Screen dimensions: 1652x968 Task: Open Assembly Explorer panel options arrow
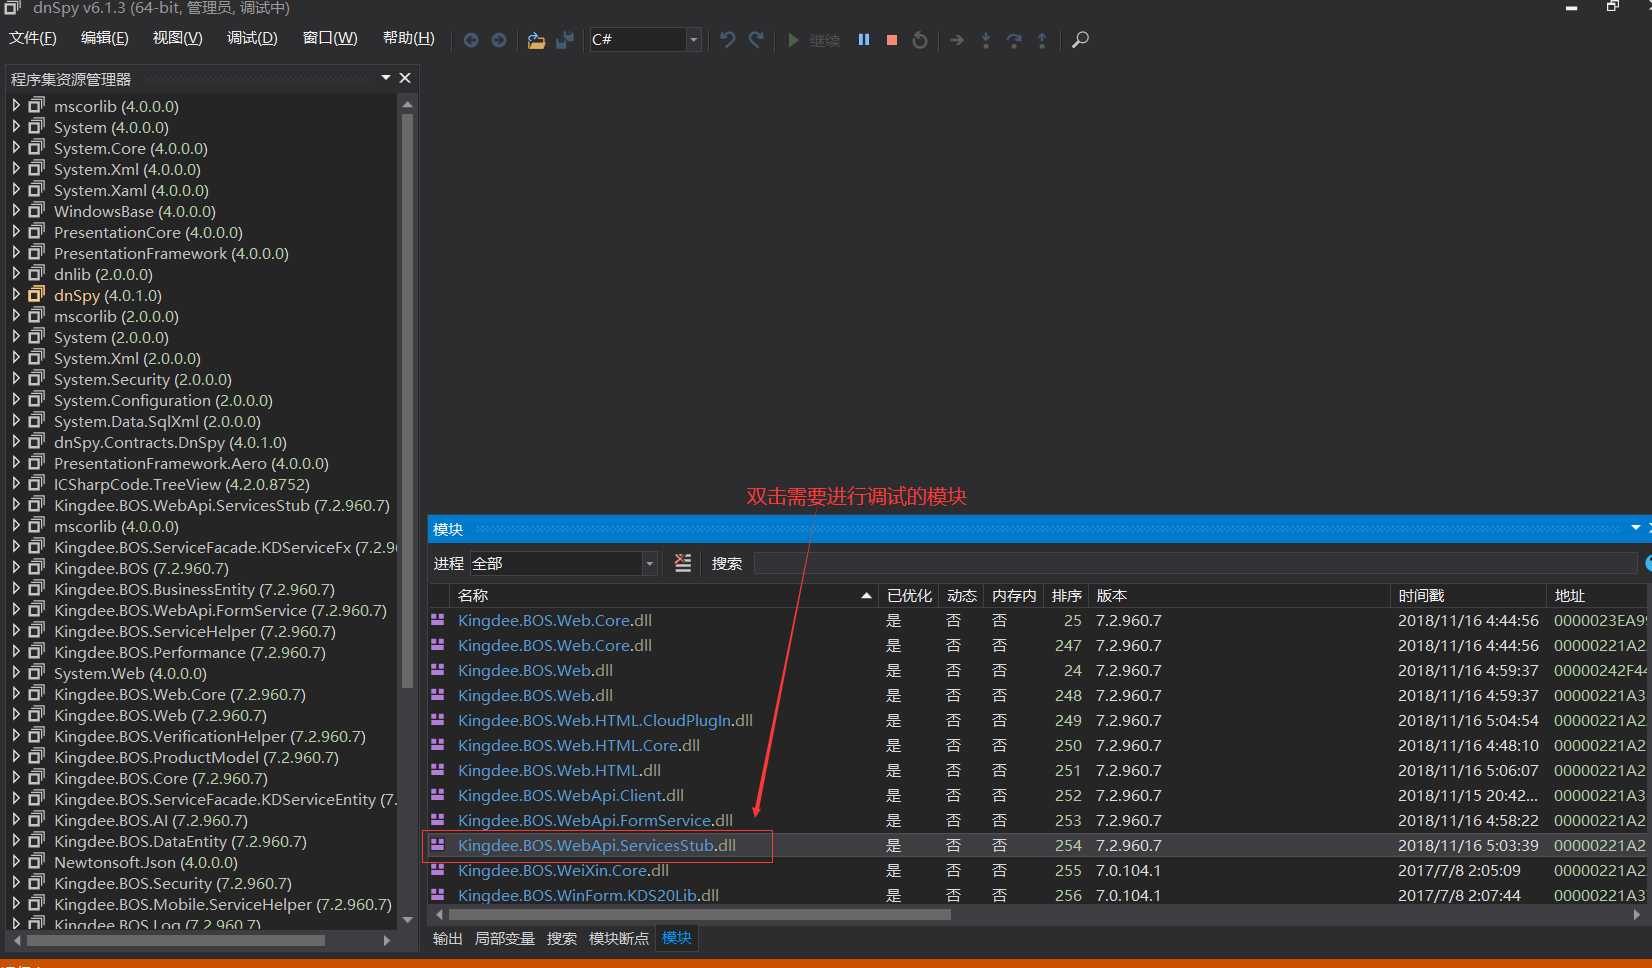coord(386,78)
